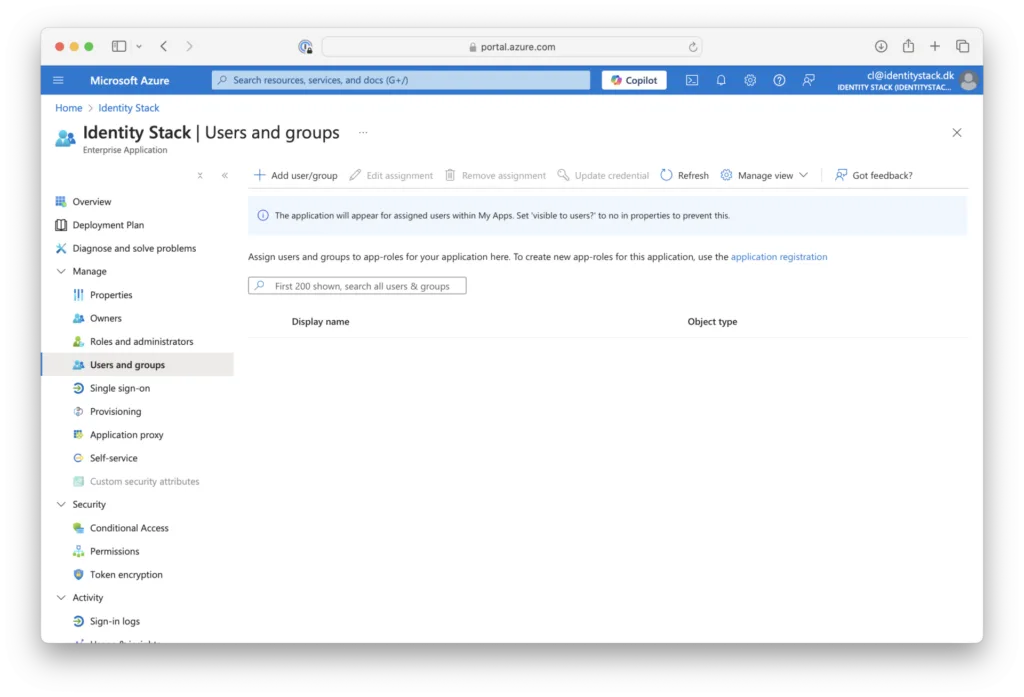Sort by Display name column

321,321
